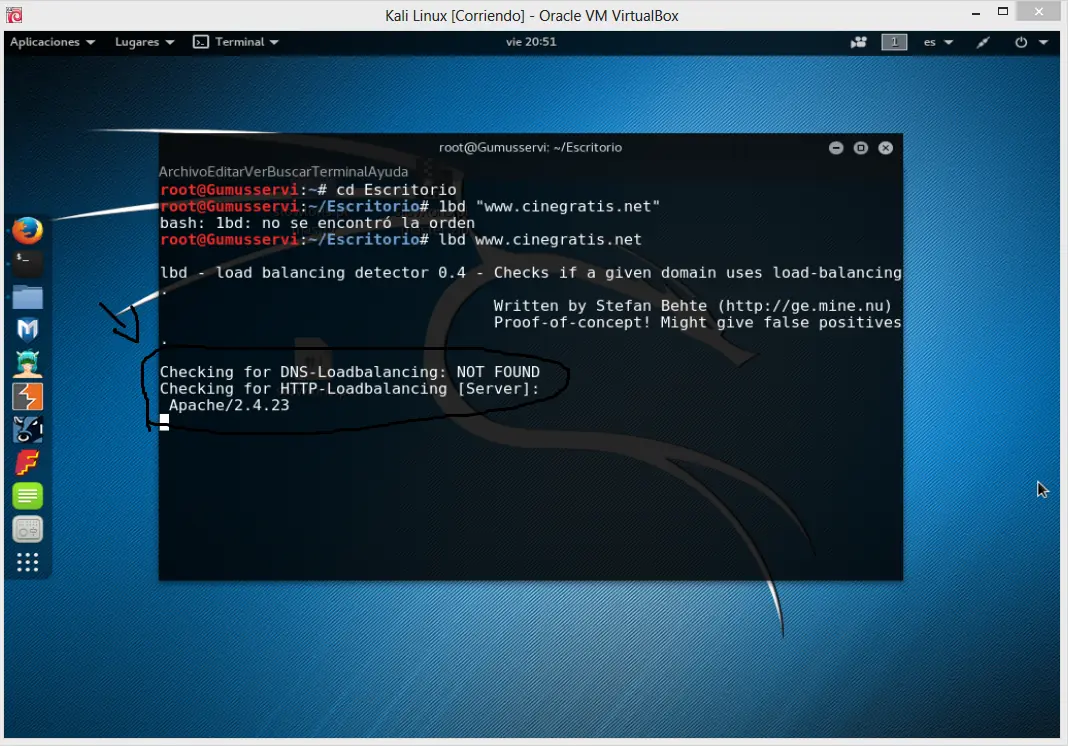The height and width of the screenshot is (746, 1068).
Task: Click the screen recorder icon in top bar
Action: 858,42
